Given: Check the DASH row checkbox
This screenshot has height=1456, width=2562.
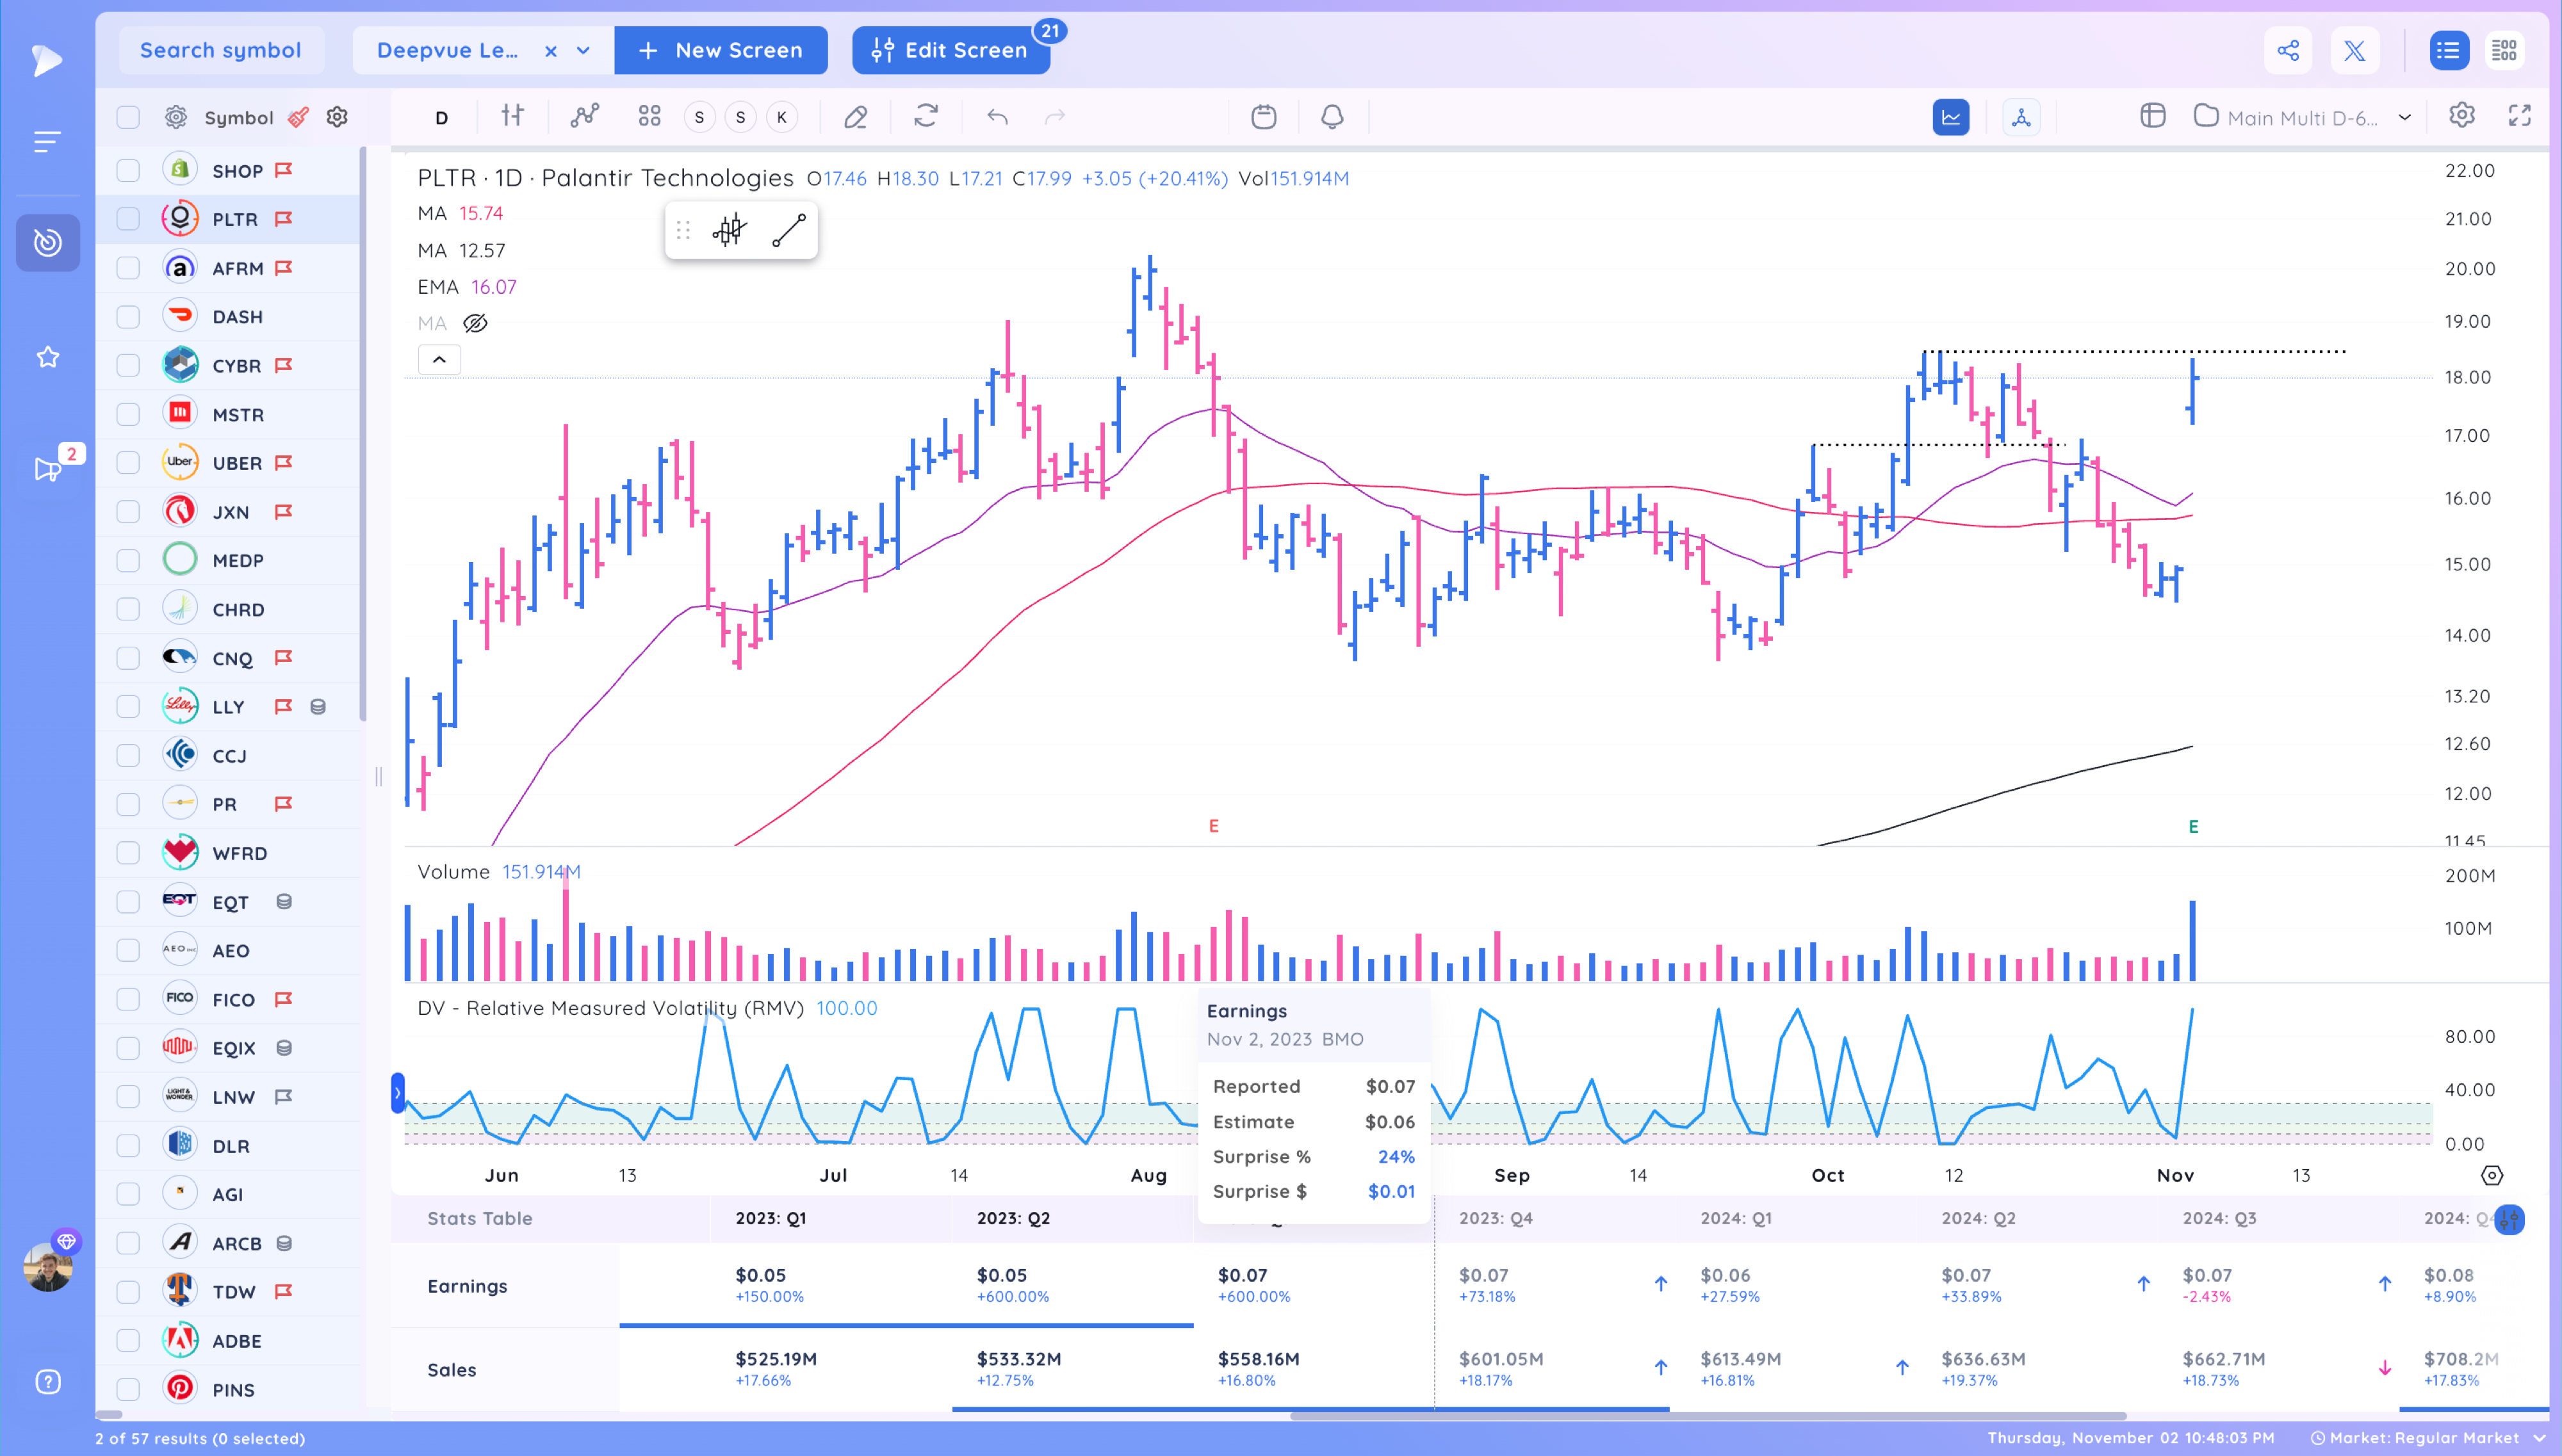Looking at the screenshot, I should tap(128, 317).
